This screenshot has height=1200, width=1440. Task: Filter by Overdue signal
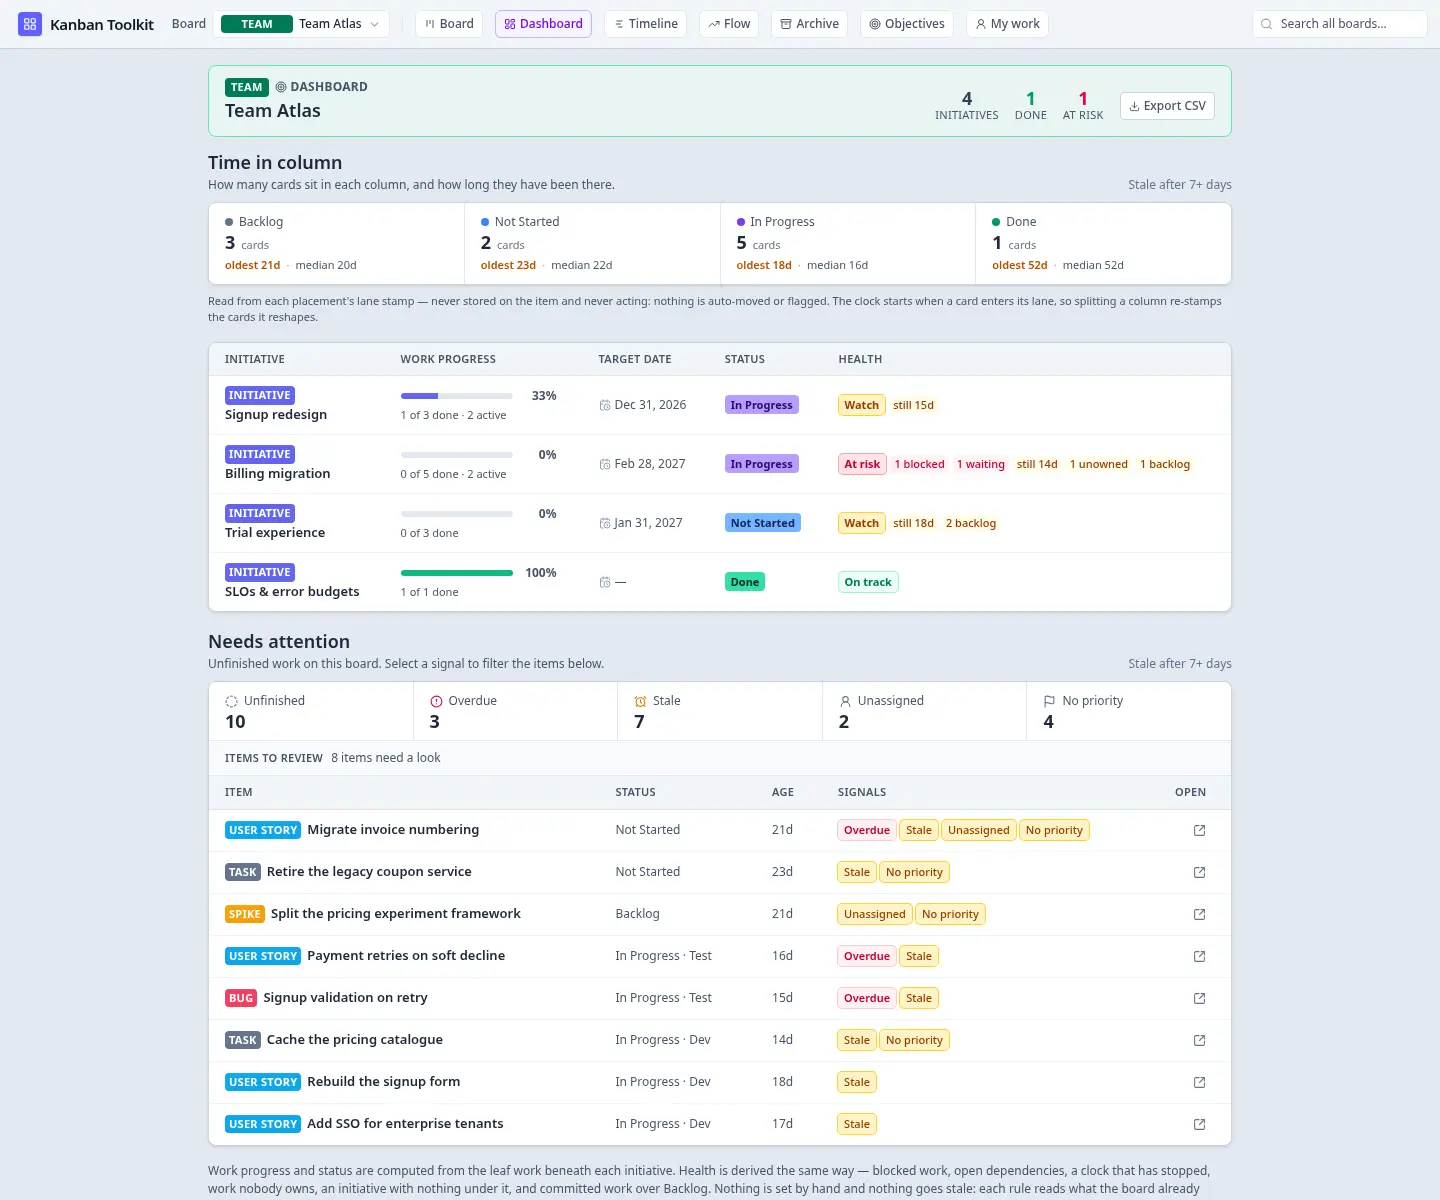pos(515,711)
